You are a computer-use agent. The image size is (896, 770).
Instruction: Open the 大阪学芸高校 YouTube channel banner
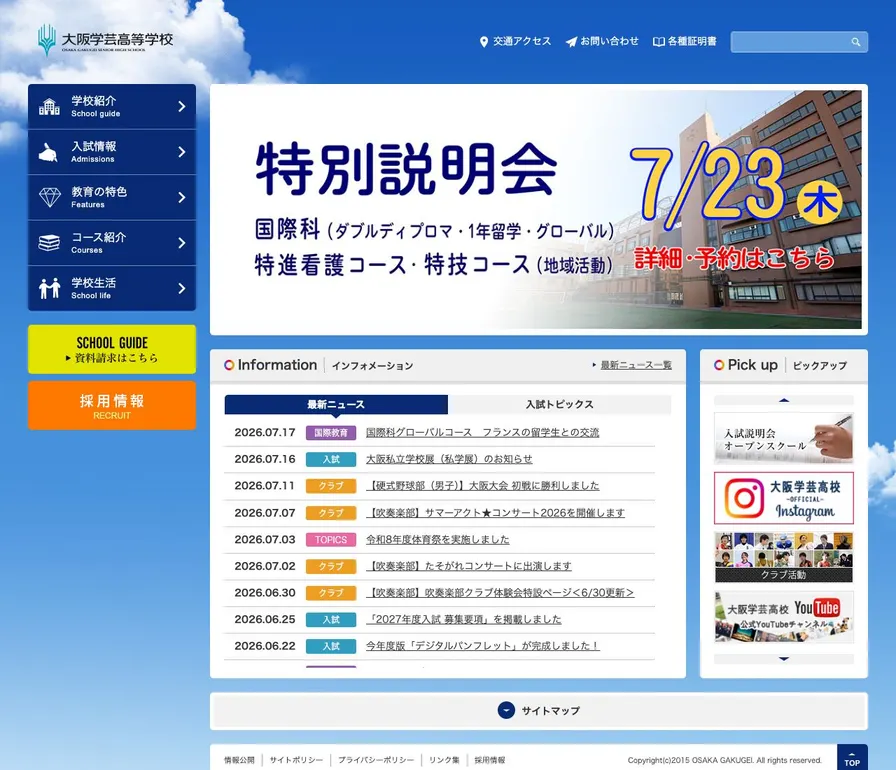783,617
